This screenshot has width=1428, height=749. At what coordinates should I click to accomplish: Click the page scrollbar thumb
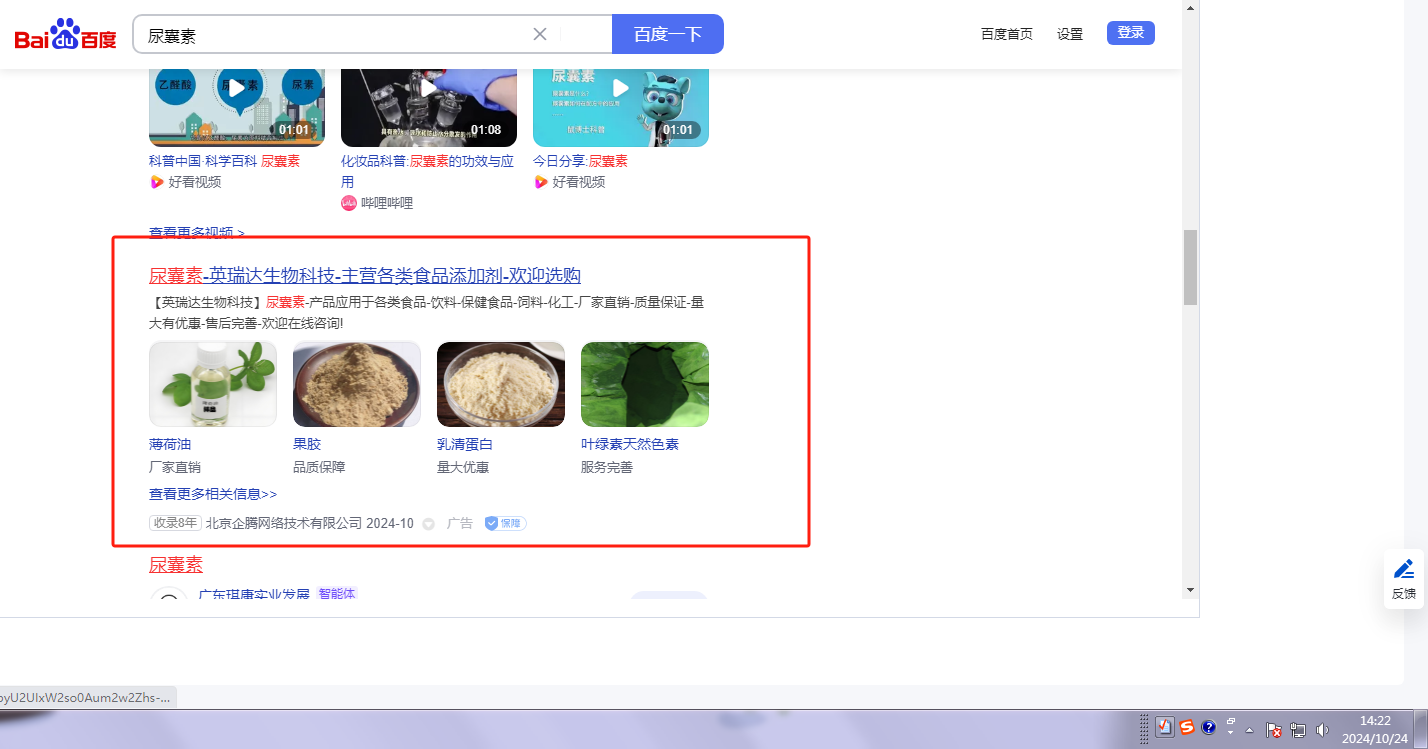[1190, 267]
